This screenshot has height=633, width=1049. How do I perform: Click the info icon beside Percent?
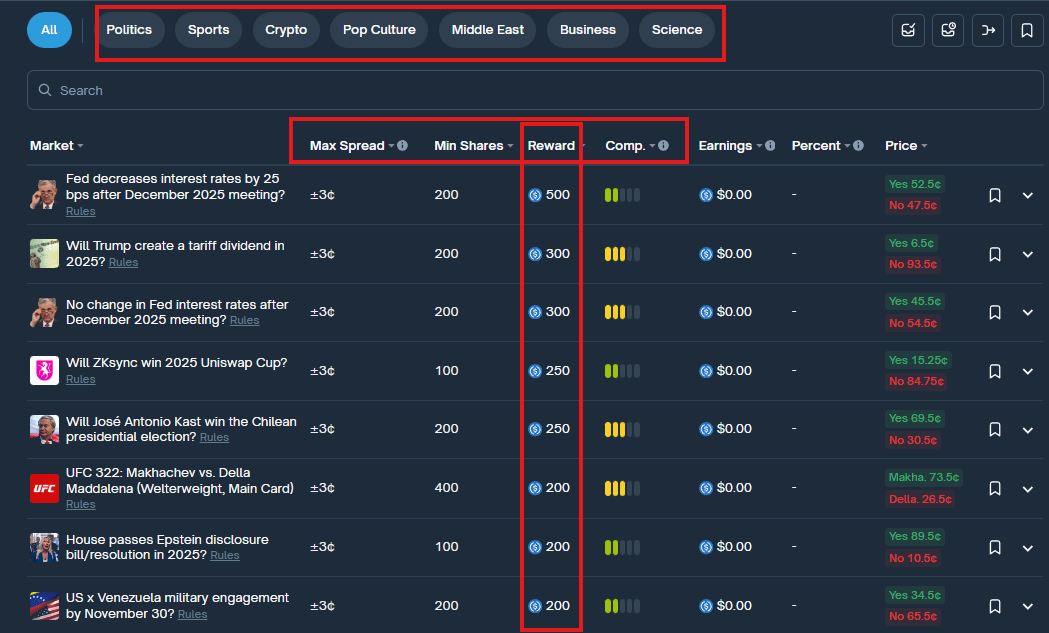858,145
